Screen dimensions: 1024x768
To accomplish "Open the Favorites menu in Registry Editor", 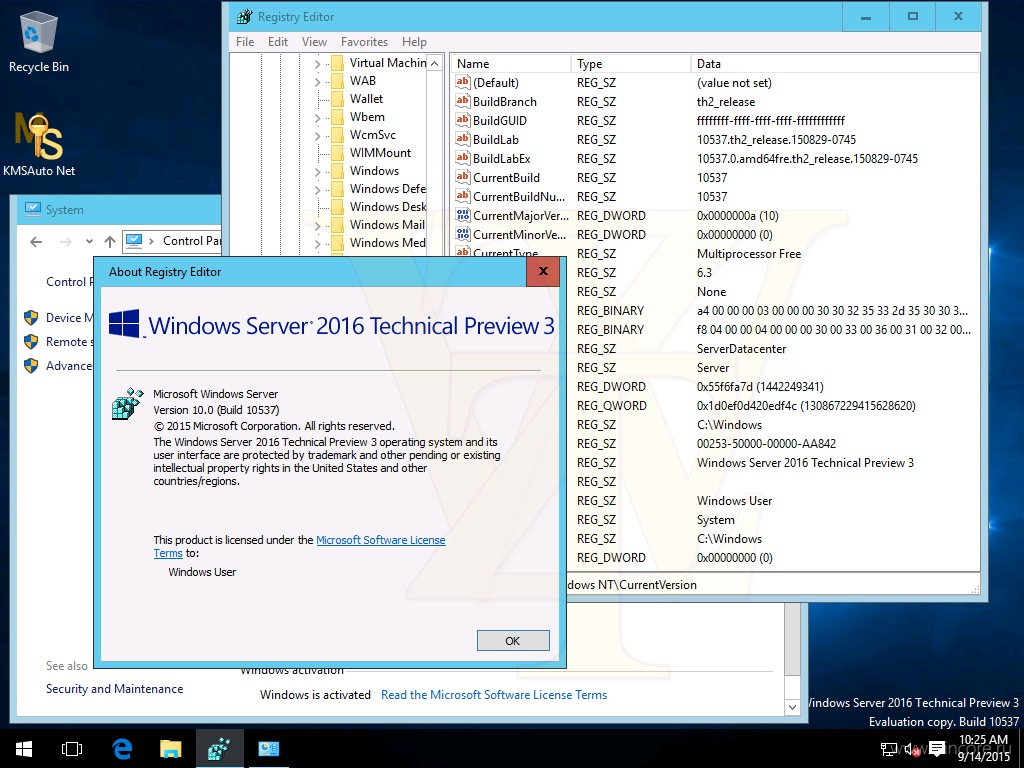I will click(364, 42).
